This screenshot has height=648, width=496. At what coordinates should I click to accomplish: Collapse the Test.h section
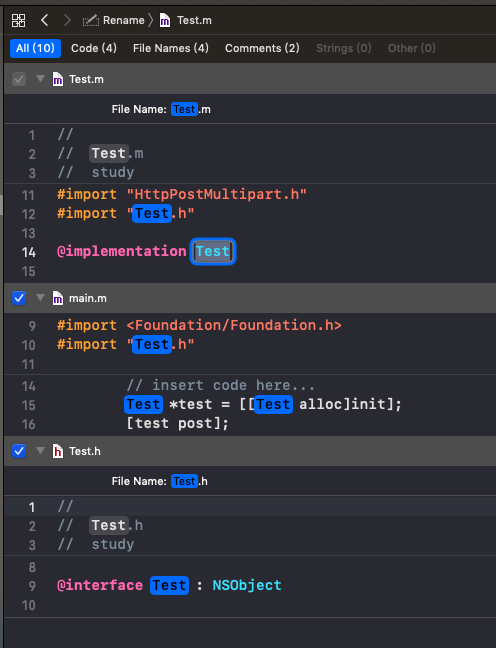[40, 450]
